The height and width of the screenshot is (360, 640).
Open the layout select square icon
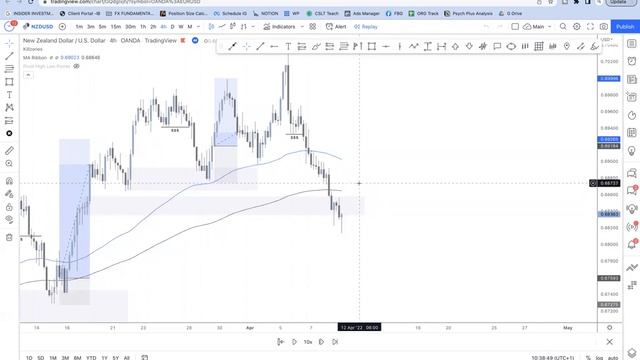515,27
